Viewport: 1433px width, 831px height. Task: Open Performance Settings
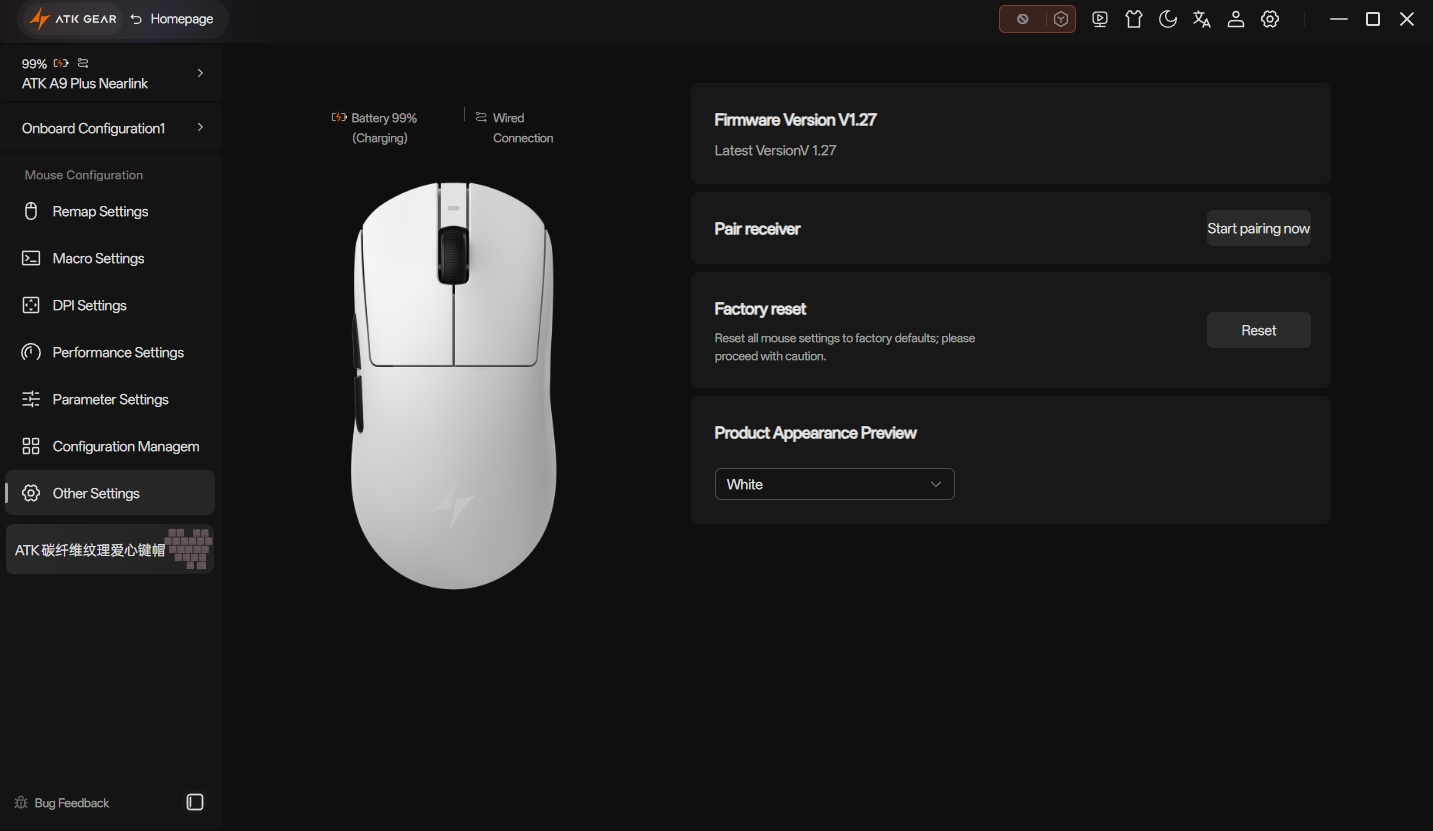click(x=110, y=352)
